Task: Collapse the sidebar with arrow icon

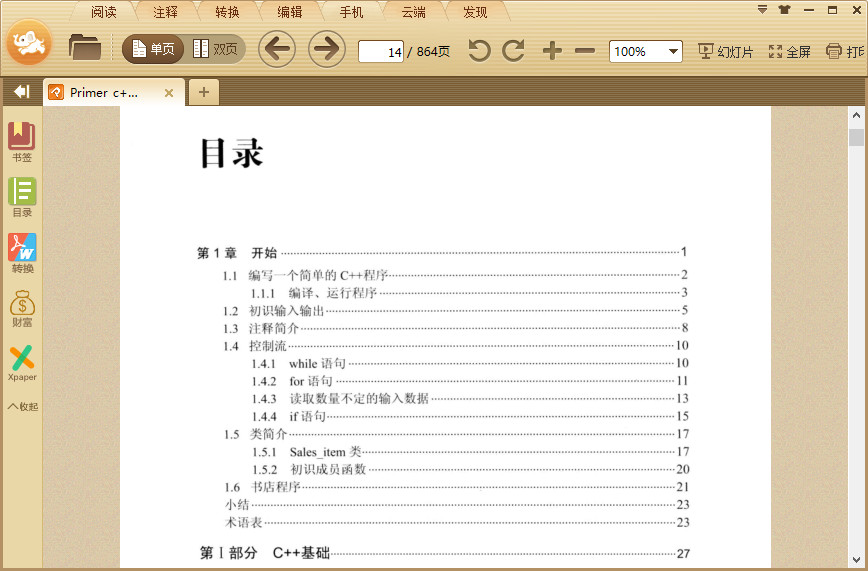Action: pos(22,91)
